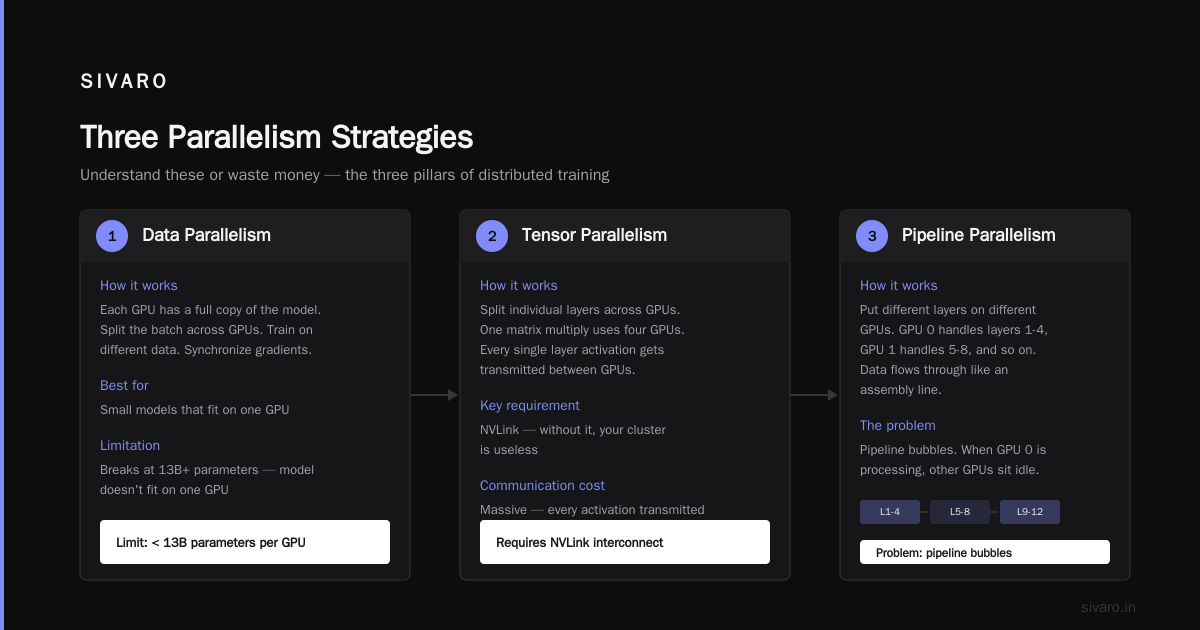Select the Pipeline Parallelism card title
The height and width of the screenshot is (630, 1200).
(978, 236)
